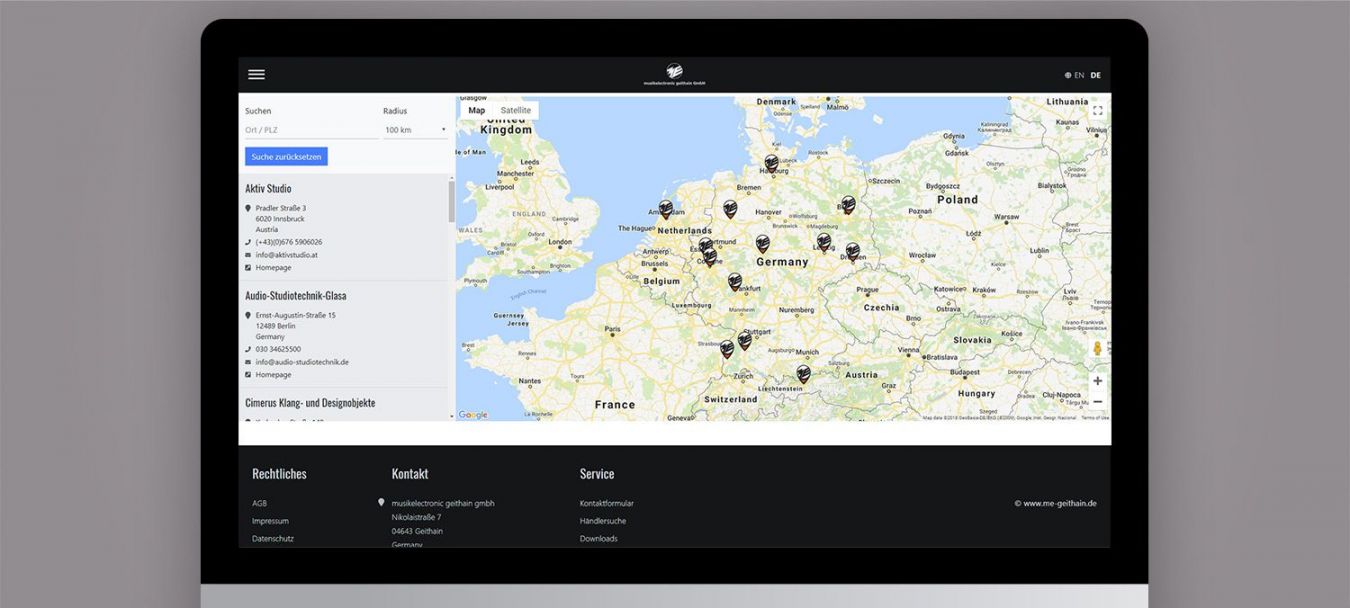Select the dealer marker near Strasbourg
Screen dimensions: 1350x608
pyautogui.click(x=727, y=349)
